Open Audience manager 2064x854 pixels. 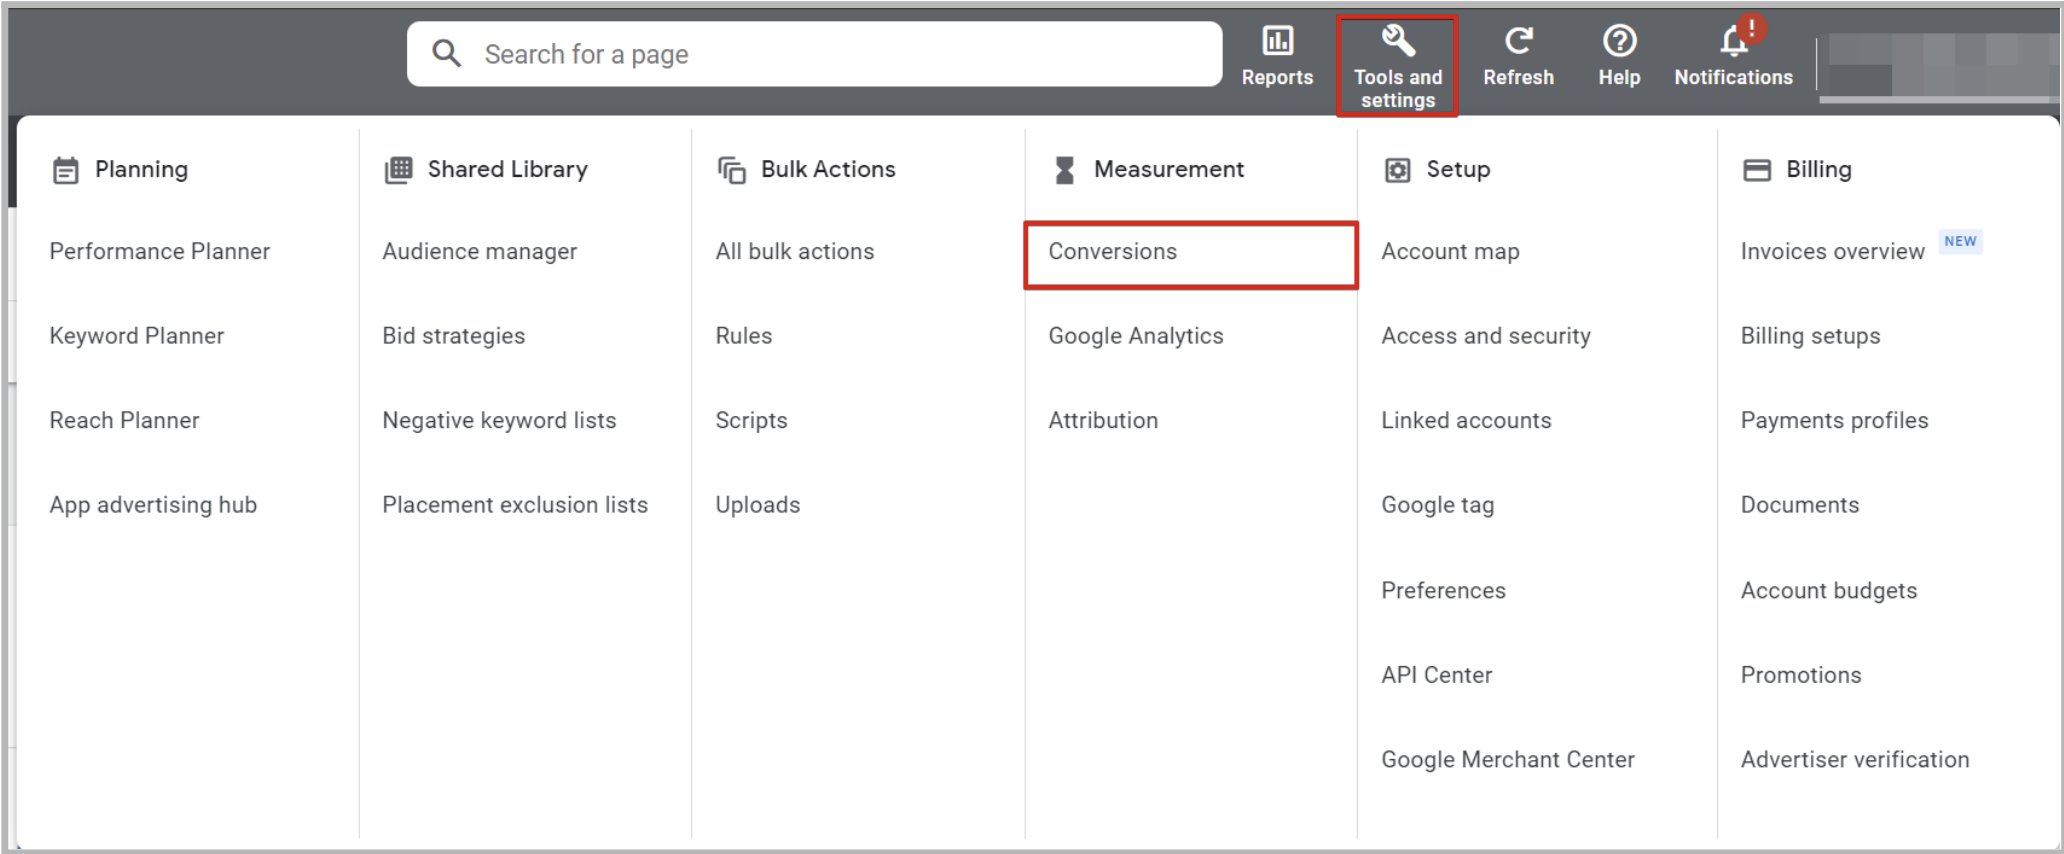(x=480, y=252)
